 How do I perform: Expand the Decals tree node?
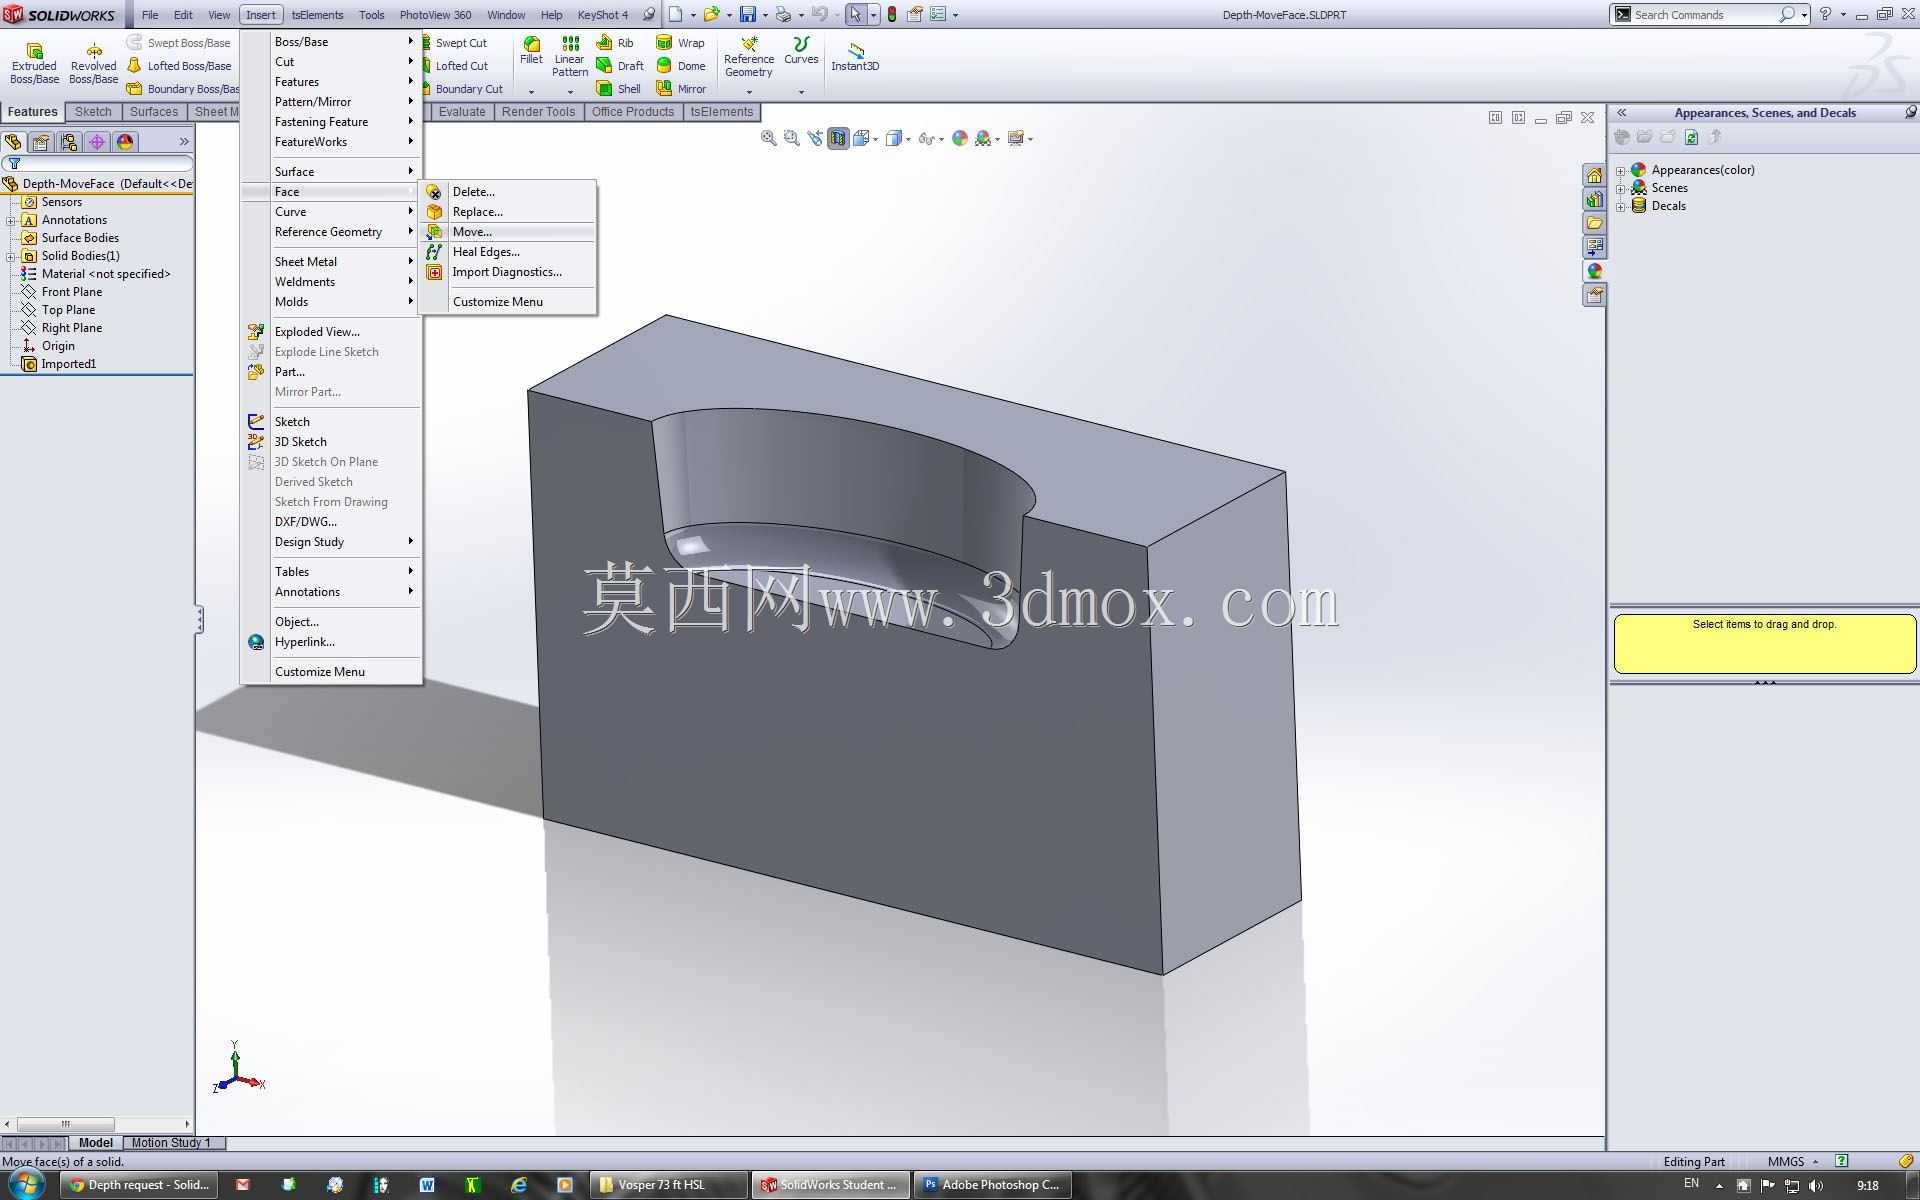pyautogui.click(x=1621, y=206)
